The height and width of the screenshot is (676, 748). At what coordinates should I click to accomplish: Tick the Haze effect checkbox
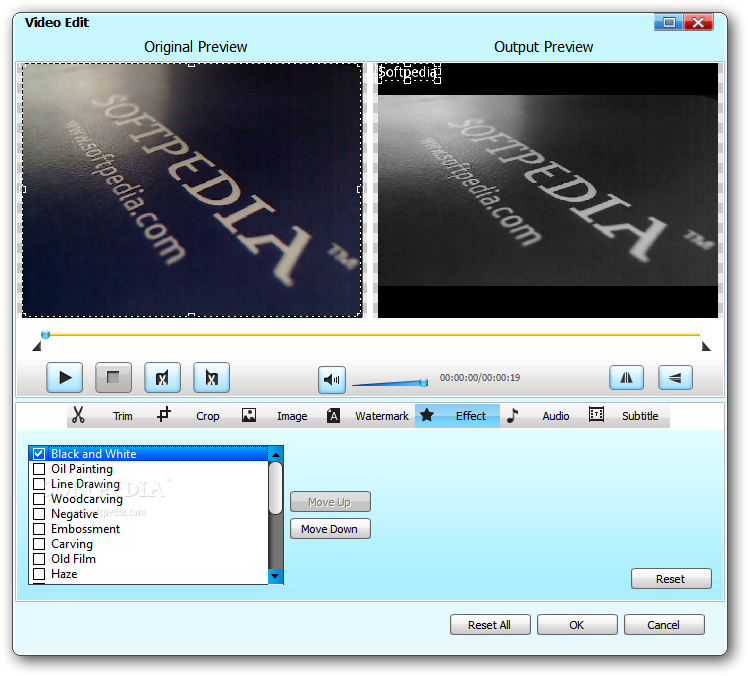click(x=39, y=574)
